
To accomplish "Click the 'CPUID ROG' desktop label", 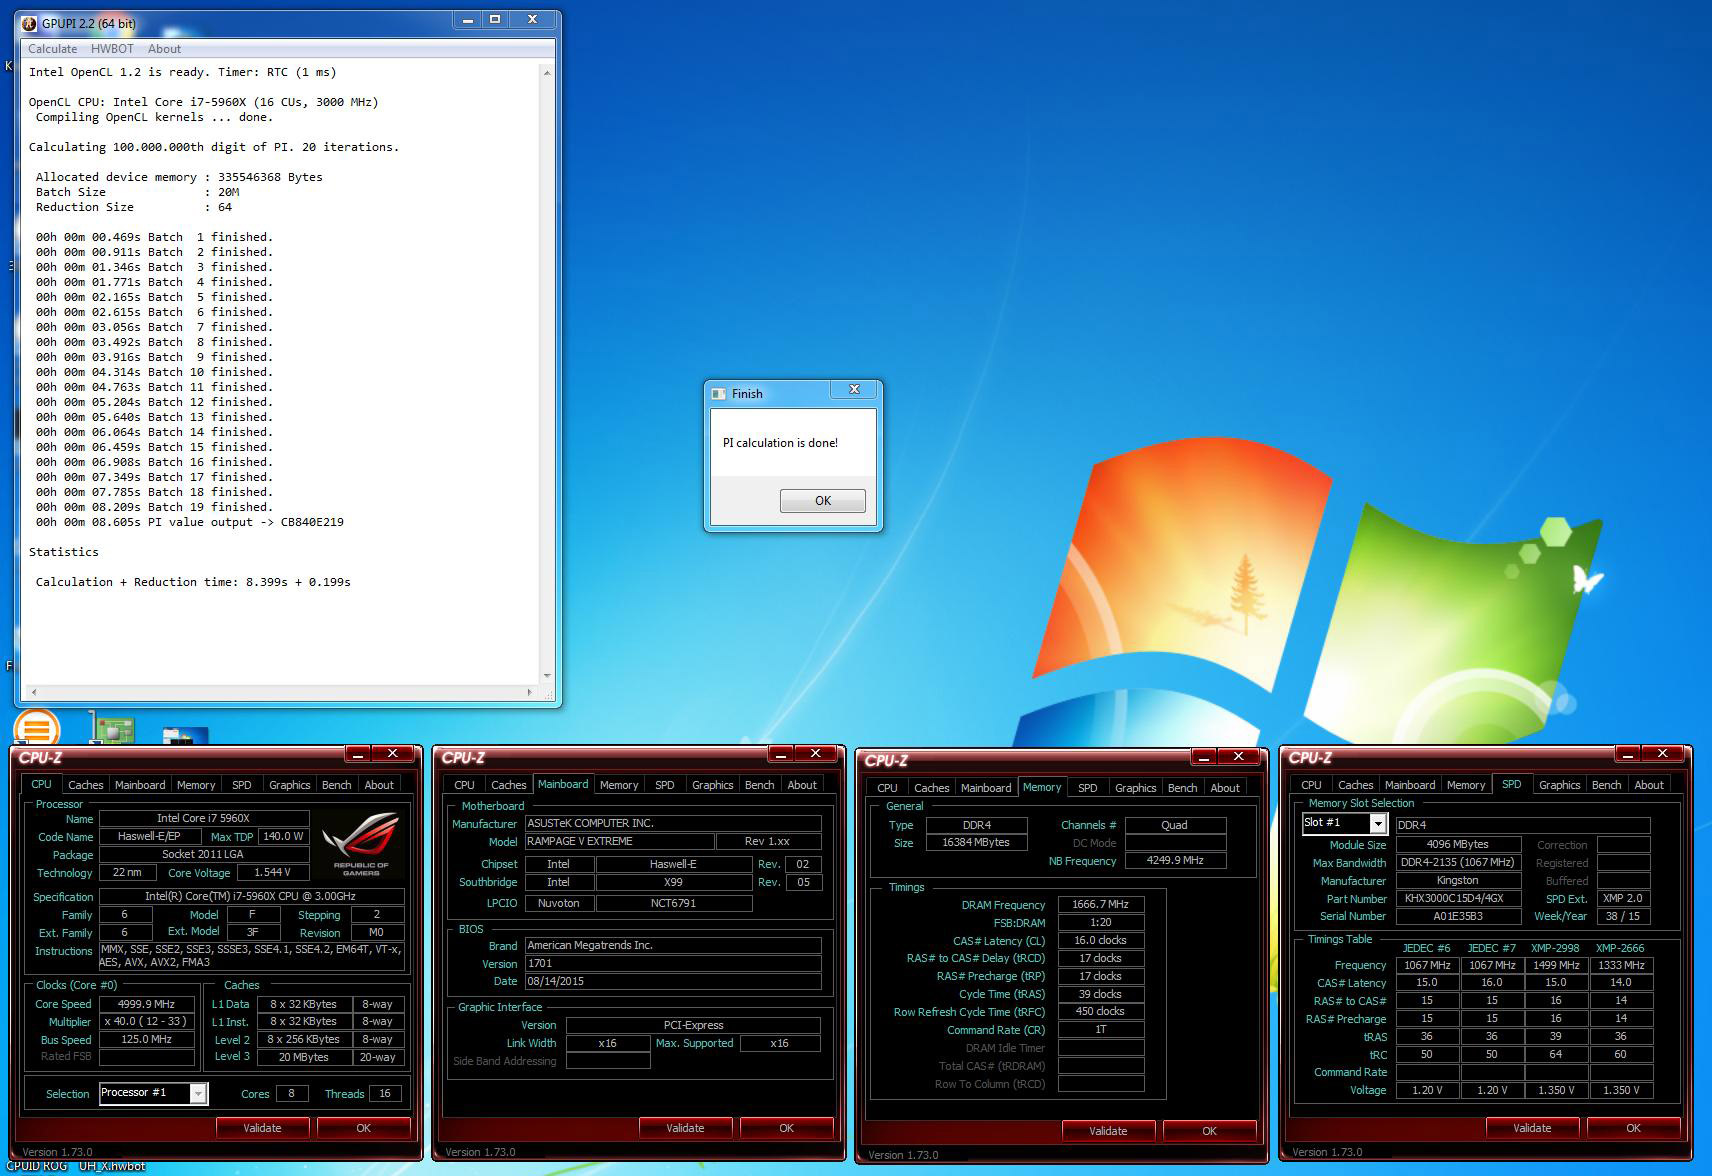I will tap(37, 1166).
